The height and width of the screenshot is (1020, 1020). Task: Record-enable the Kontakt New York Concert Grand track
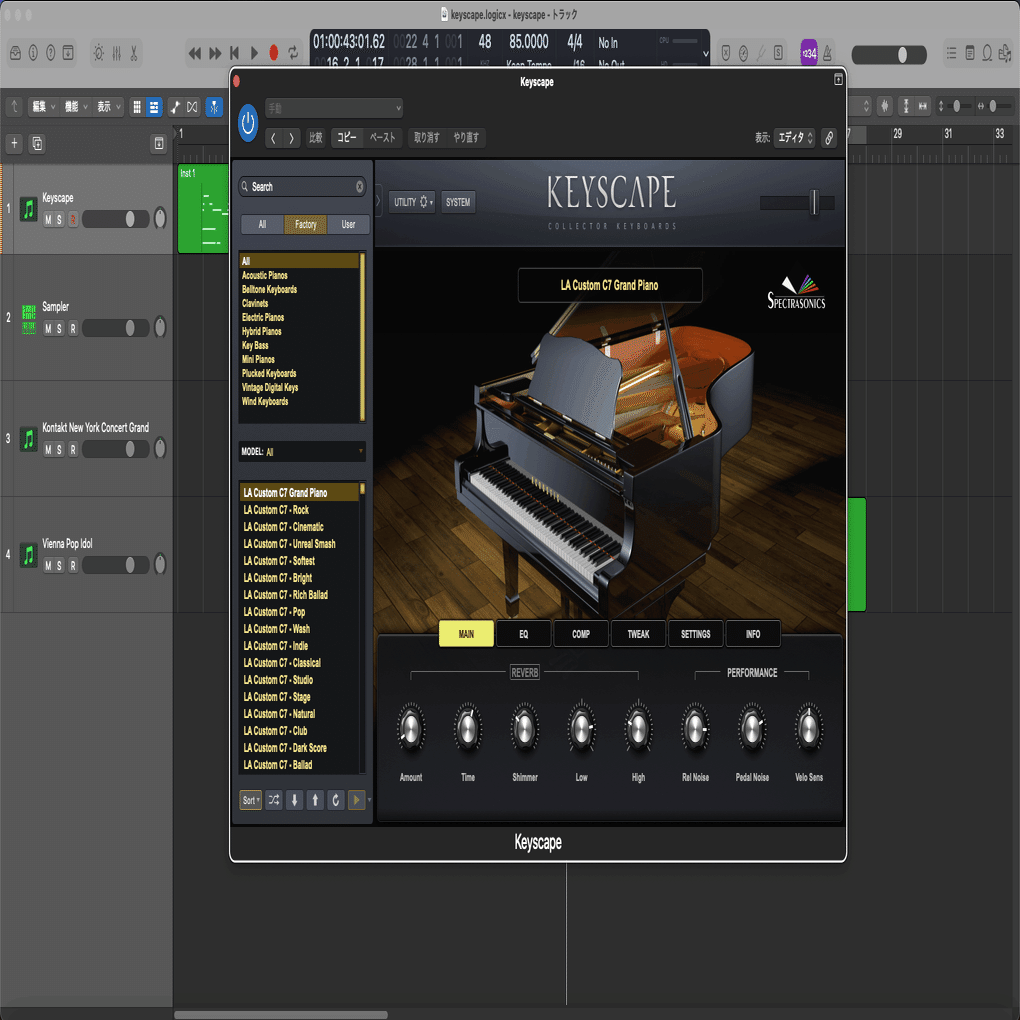click(73, 450)
